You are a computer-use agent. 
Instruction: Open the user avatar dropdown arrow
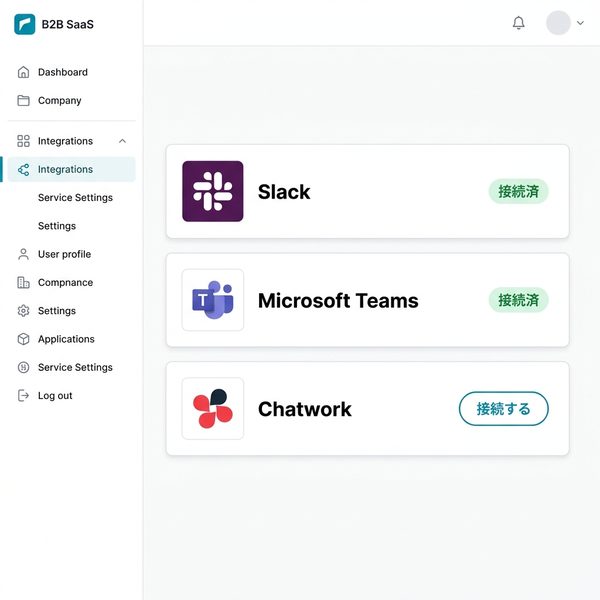pos(580,23)
